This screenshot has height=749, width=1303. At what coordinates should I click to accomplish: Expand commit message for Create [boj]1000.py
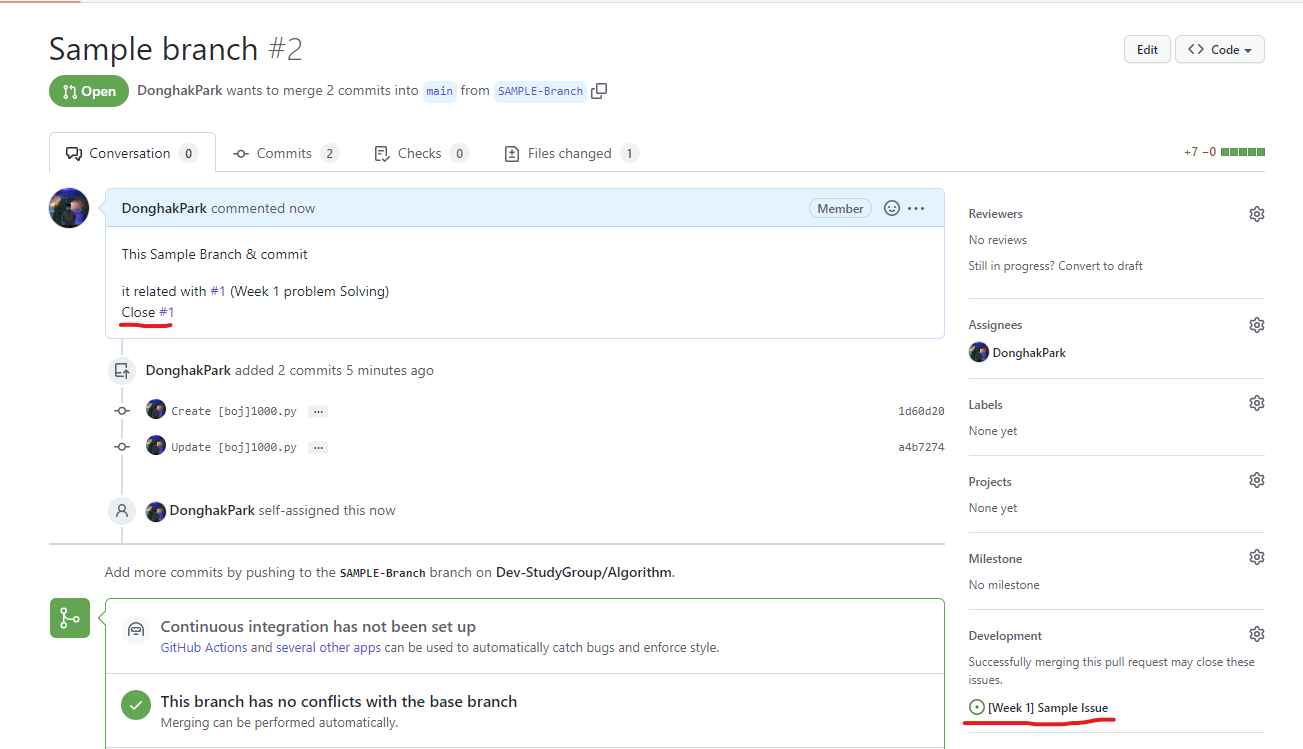pos(318,411)
